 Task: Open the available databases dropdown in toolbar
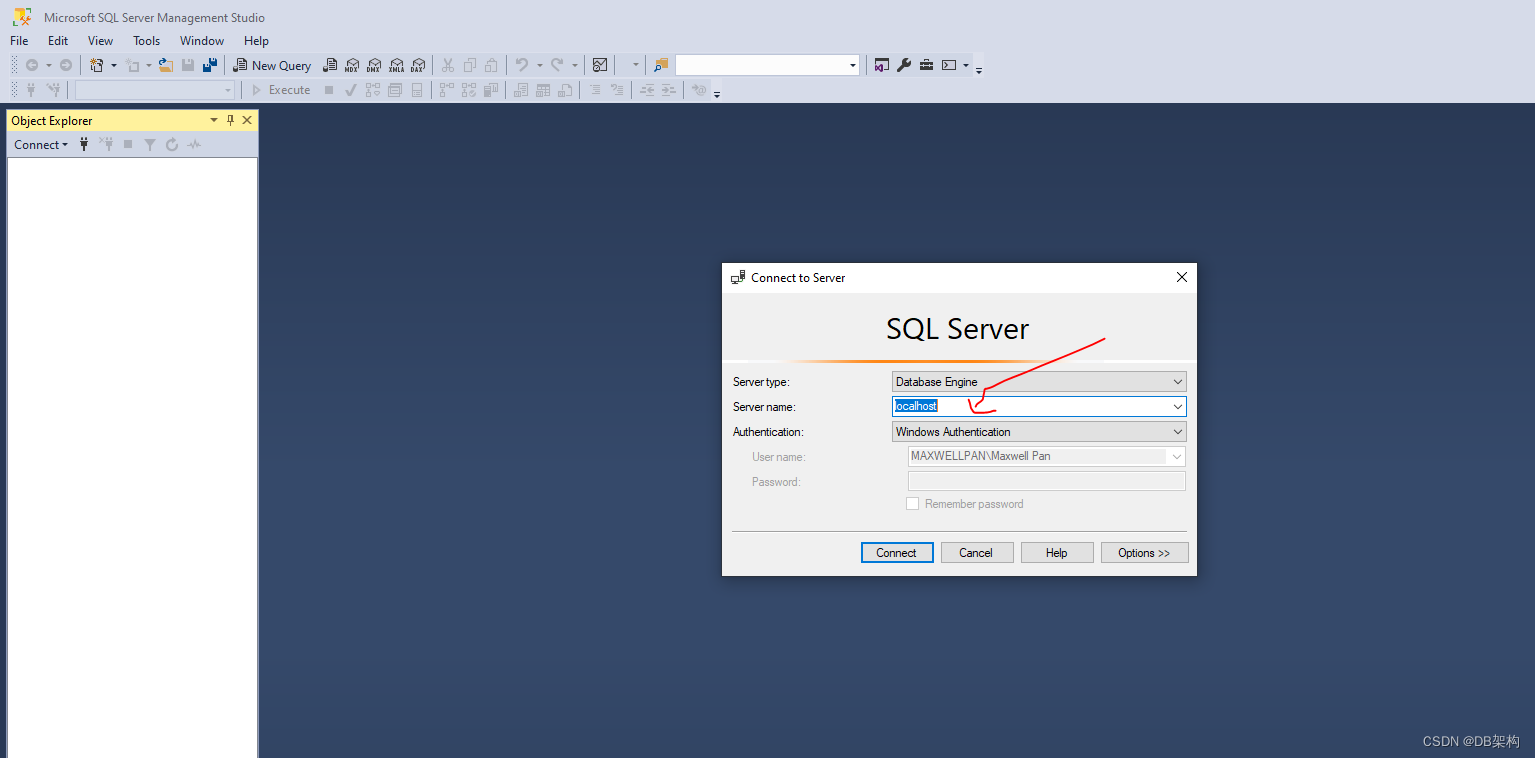(228, 90)
